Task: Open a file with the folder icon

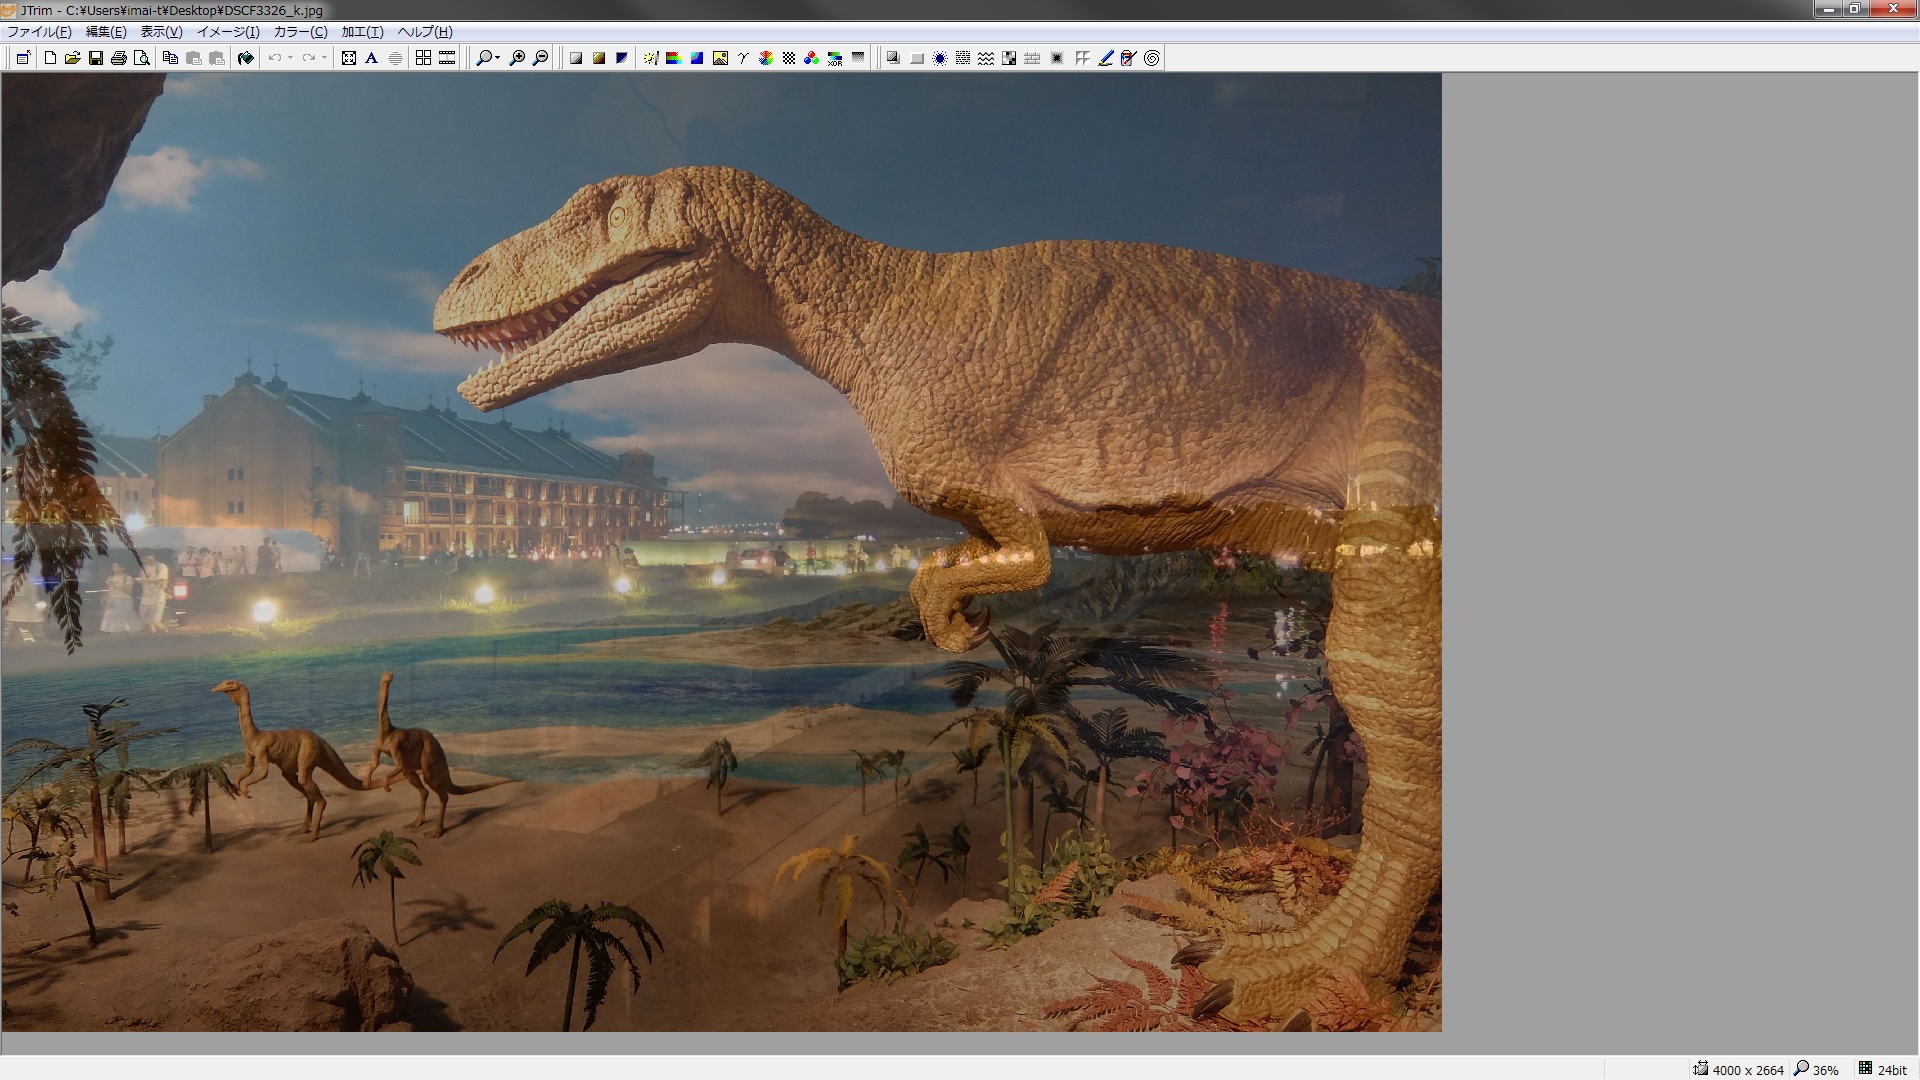Action: 73,58
